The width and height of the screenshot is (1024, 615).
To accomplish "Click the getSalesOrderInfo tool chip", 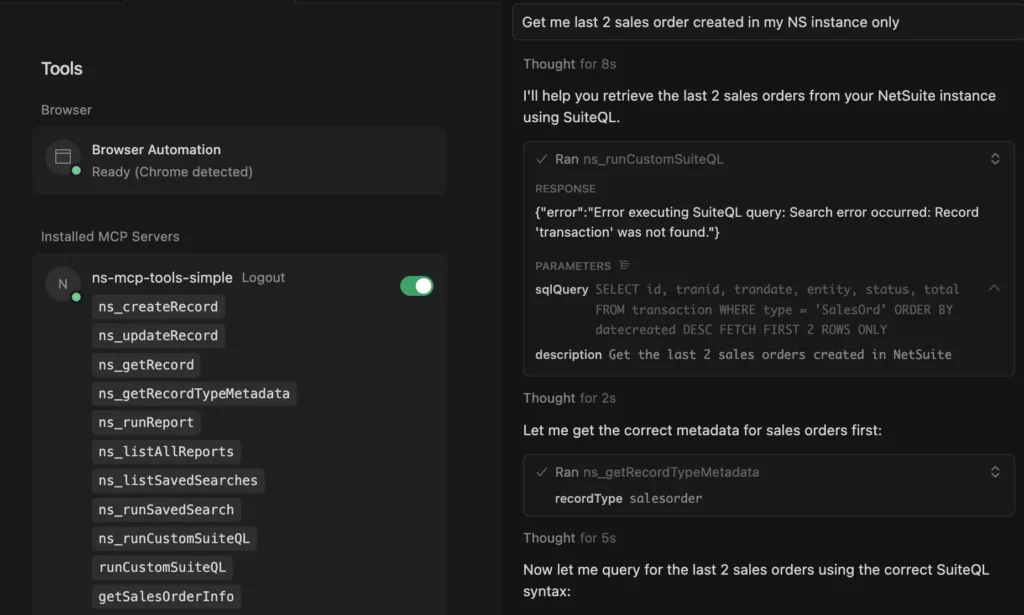I will [166, 597].
